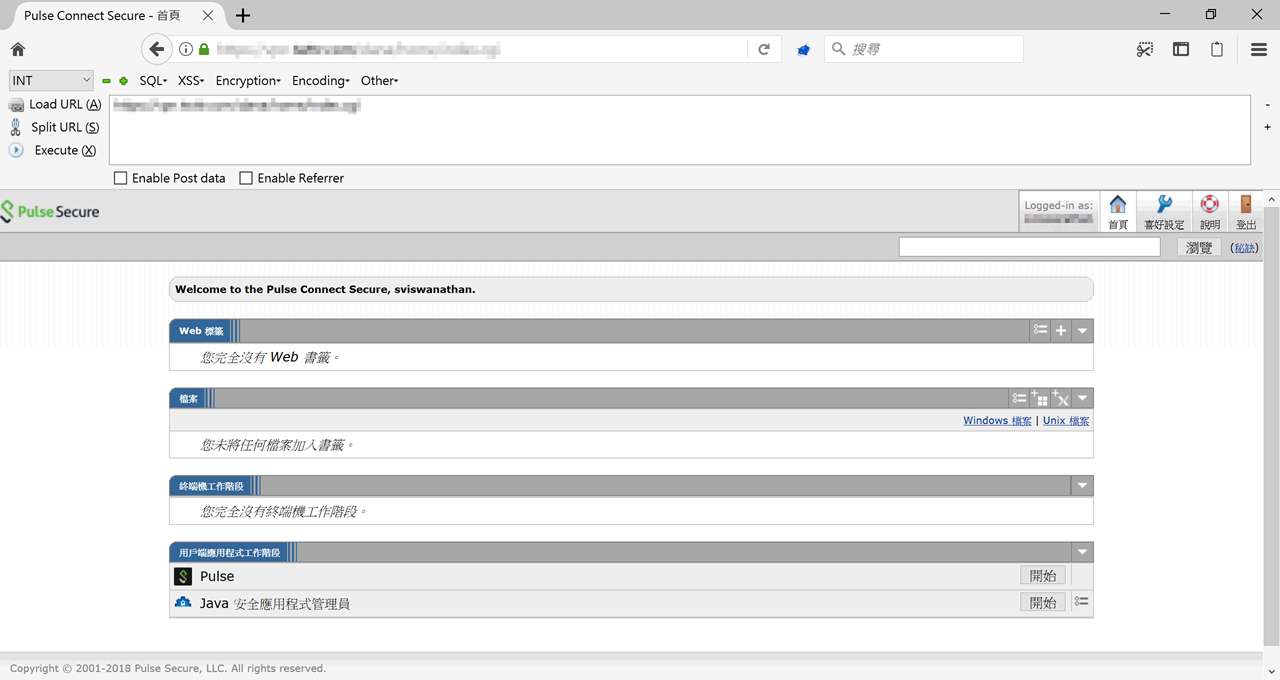The image size is (1280, 680).
Task: Open the screenshot scissors tool
Action: tap(1145, 49)
